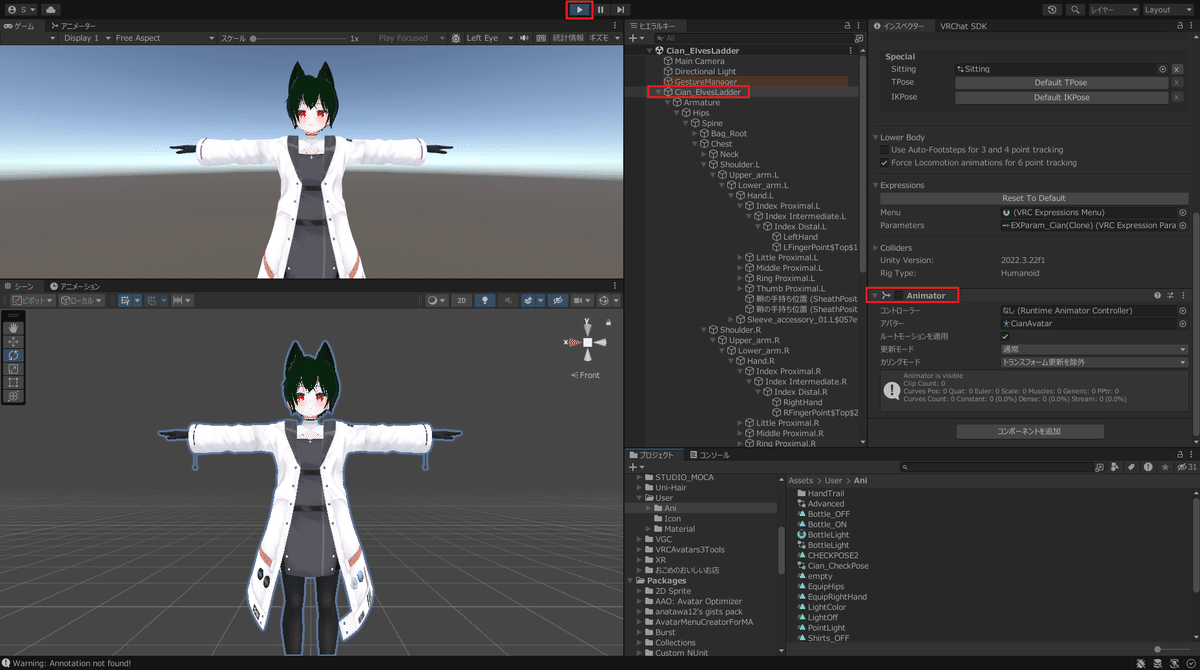Open the Left Eye camera dropdown
Viewport: 1200px width, 670px height.
tap(486, 38)
